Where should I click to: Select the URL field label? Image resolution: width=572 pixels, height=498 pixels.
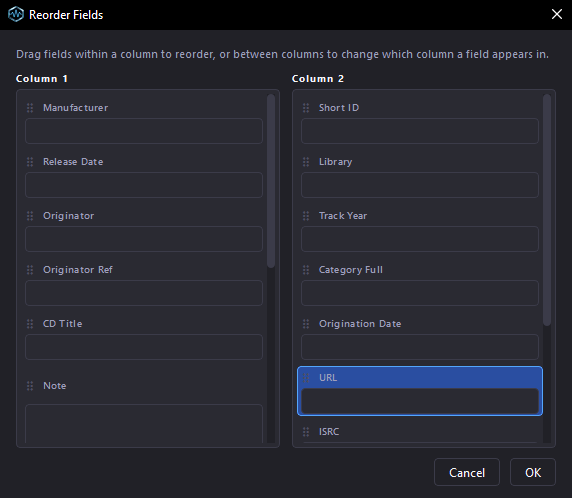328,378
